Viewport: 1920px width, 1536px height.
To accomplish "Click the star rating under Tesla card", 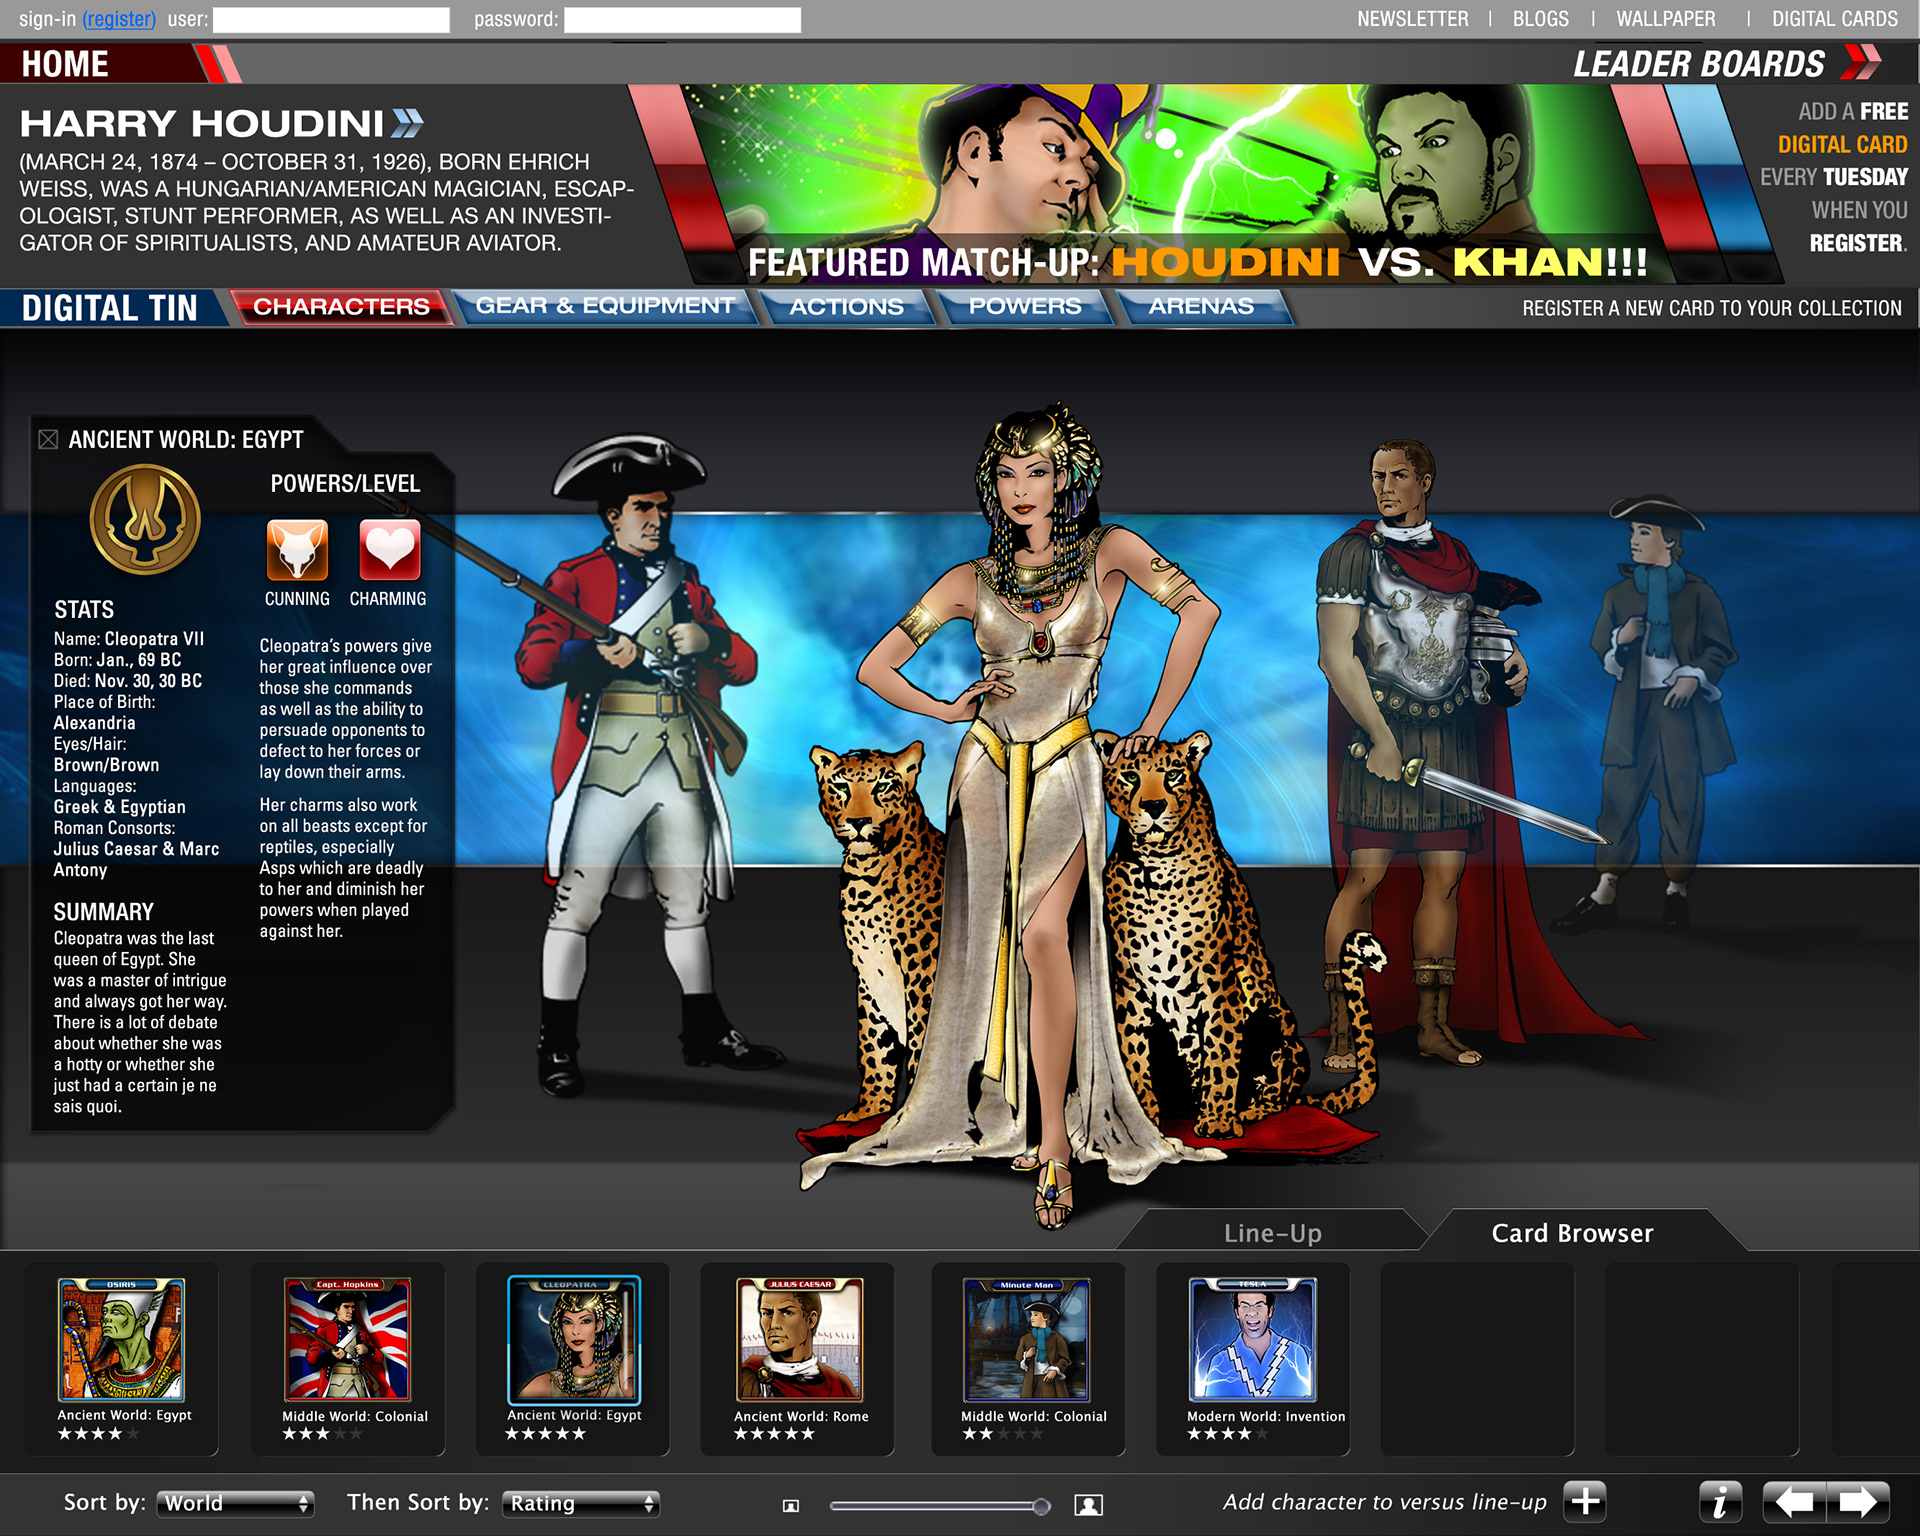I will pyautogui.click(x=1228, y=1434).
